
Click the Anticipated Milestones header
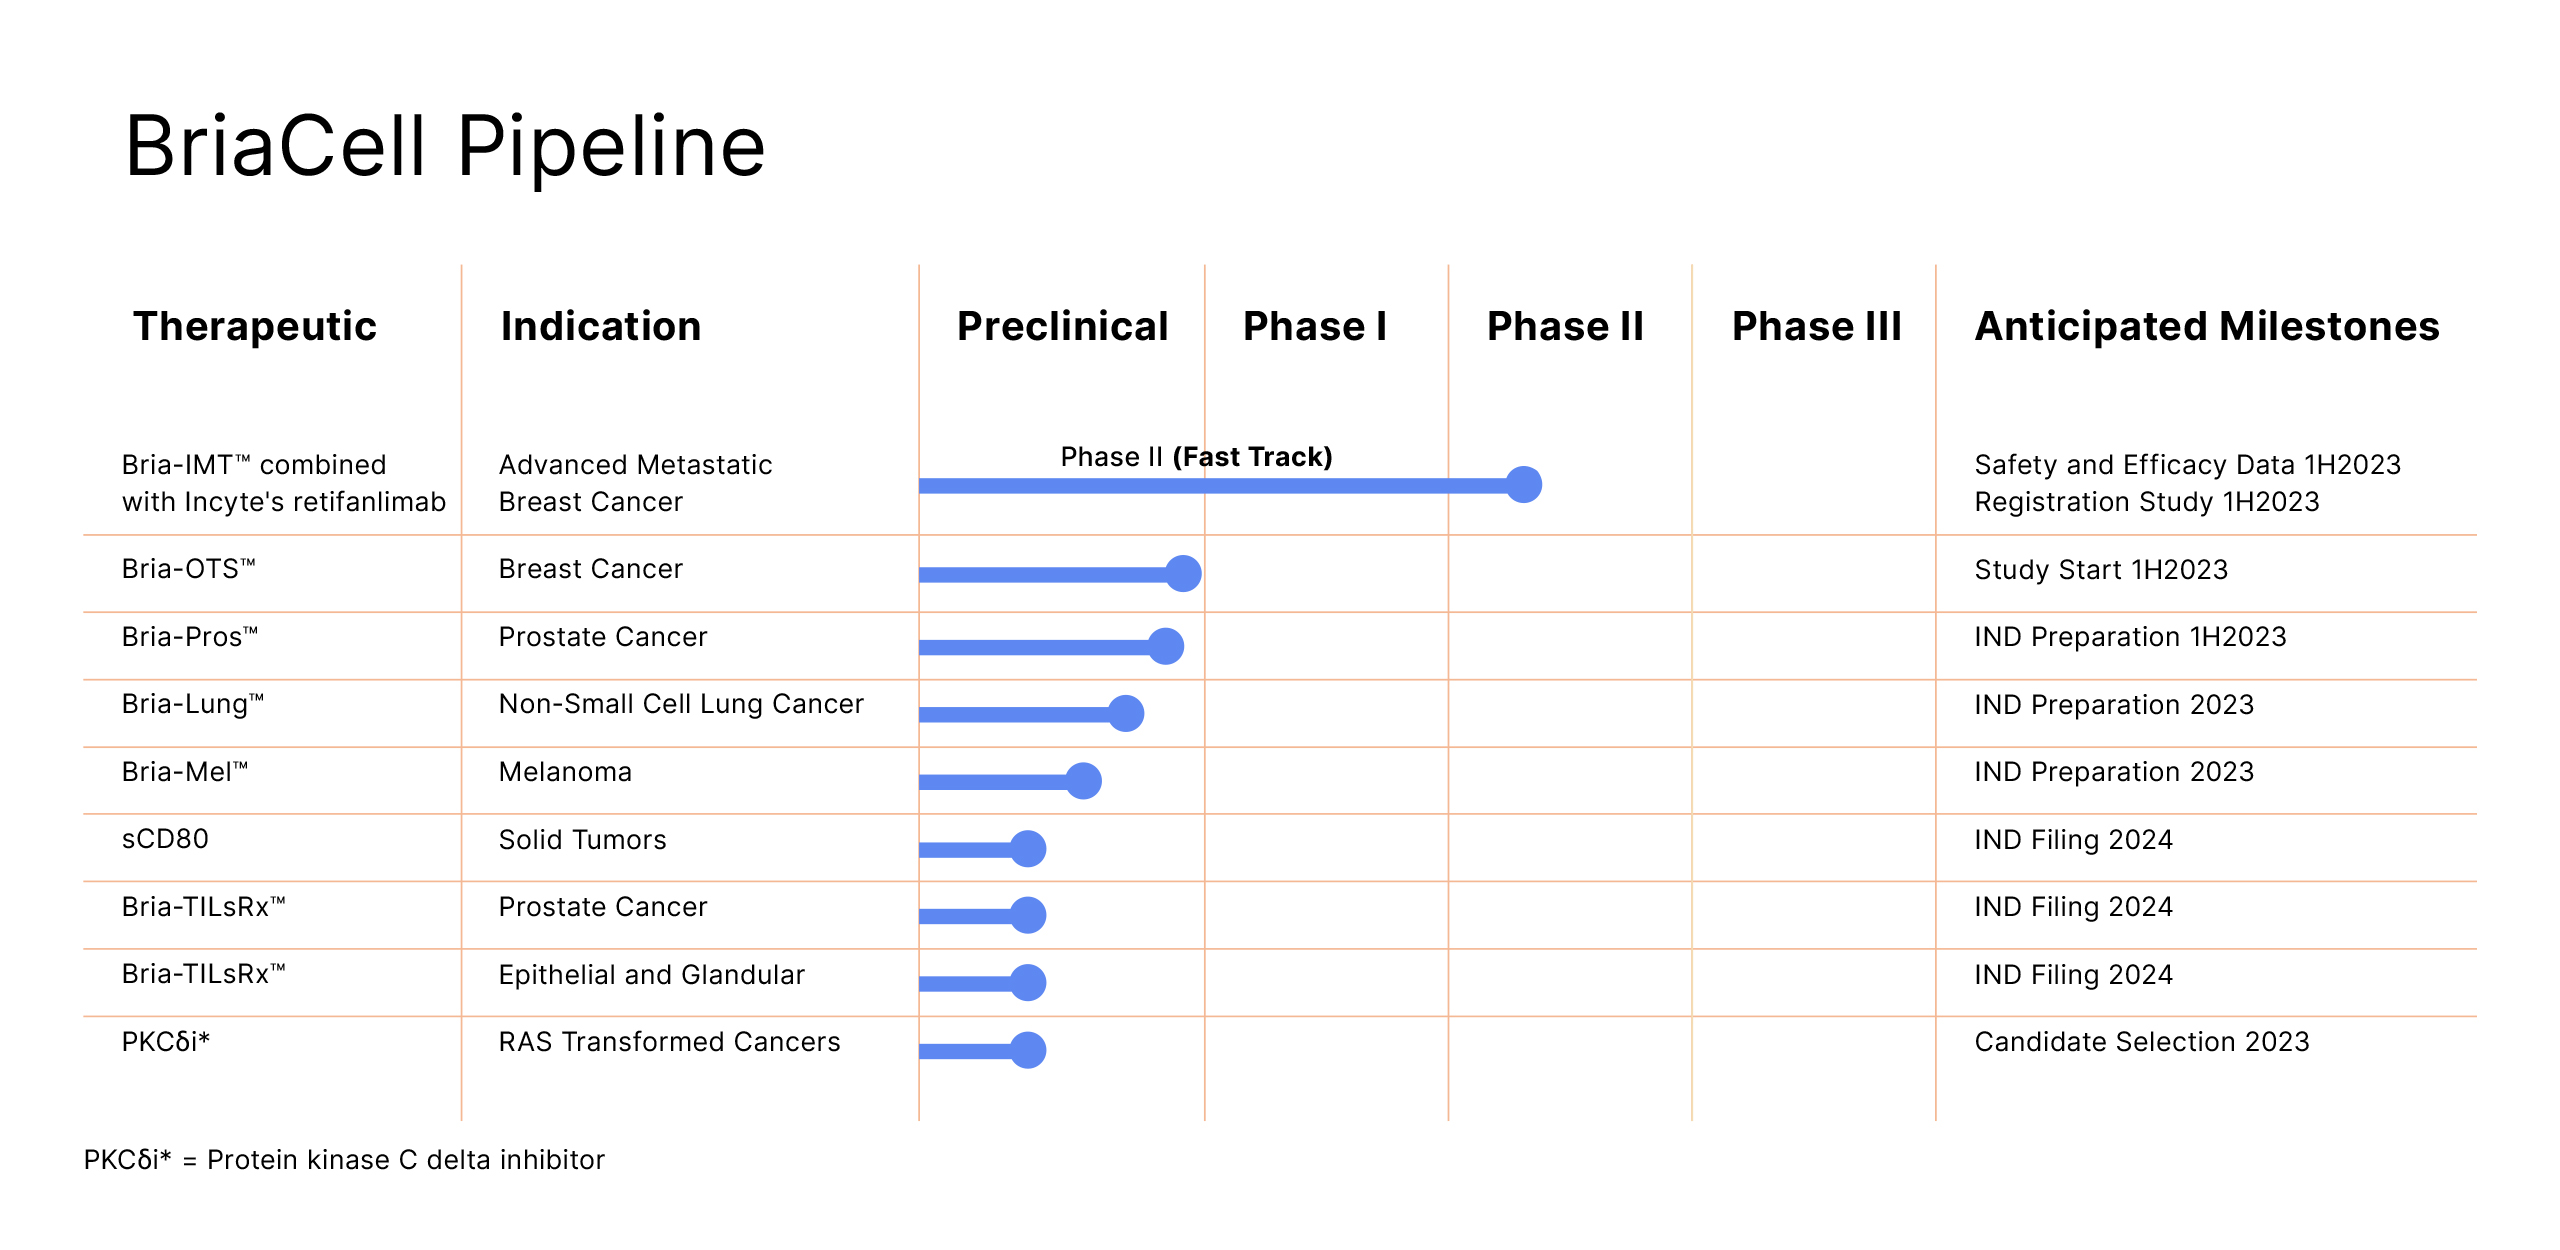coord(2207,326)
